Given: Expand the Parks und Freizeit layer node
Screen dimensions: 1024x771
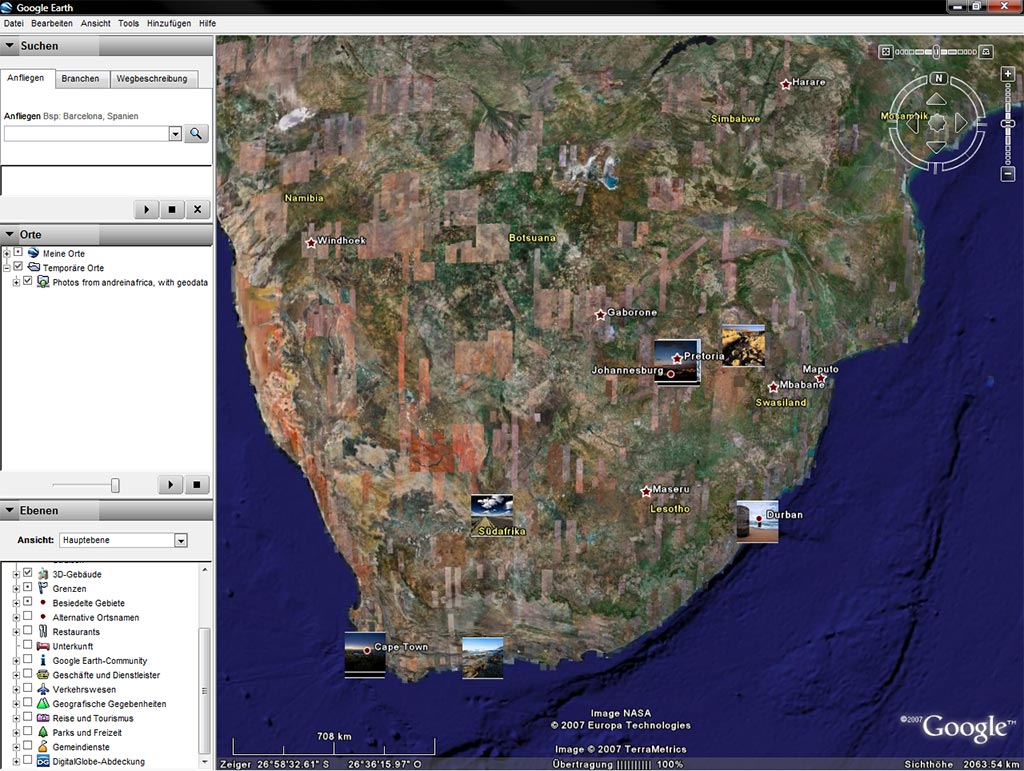Looking at the screenshot, I should tap(16, 732).
